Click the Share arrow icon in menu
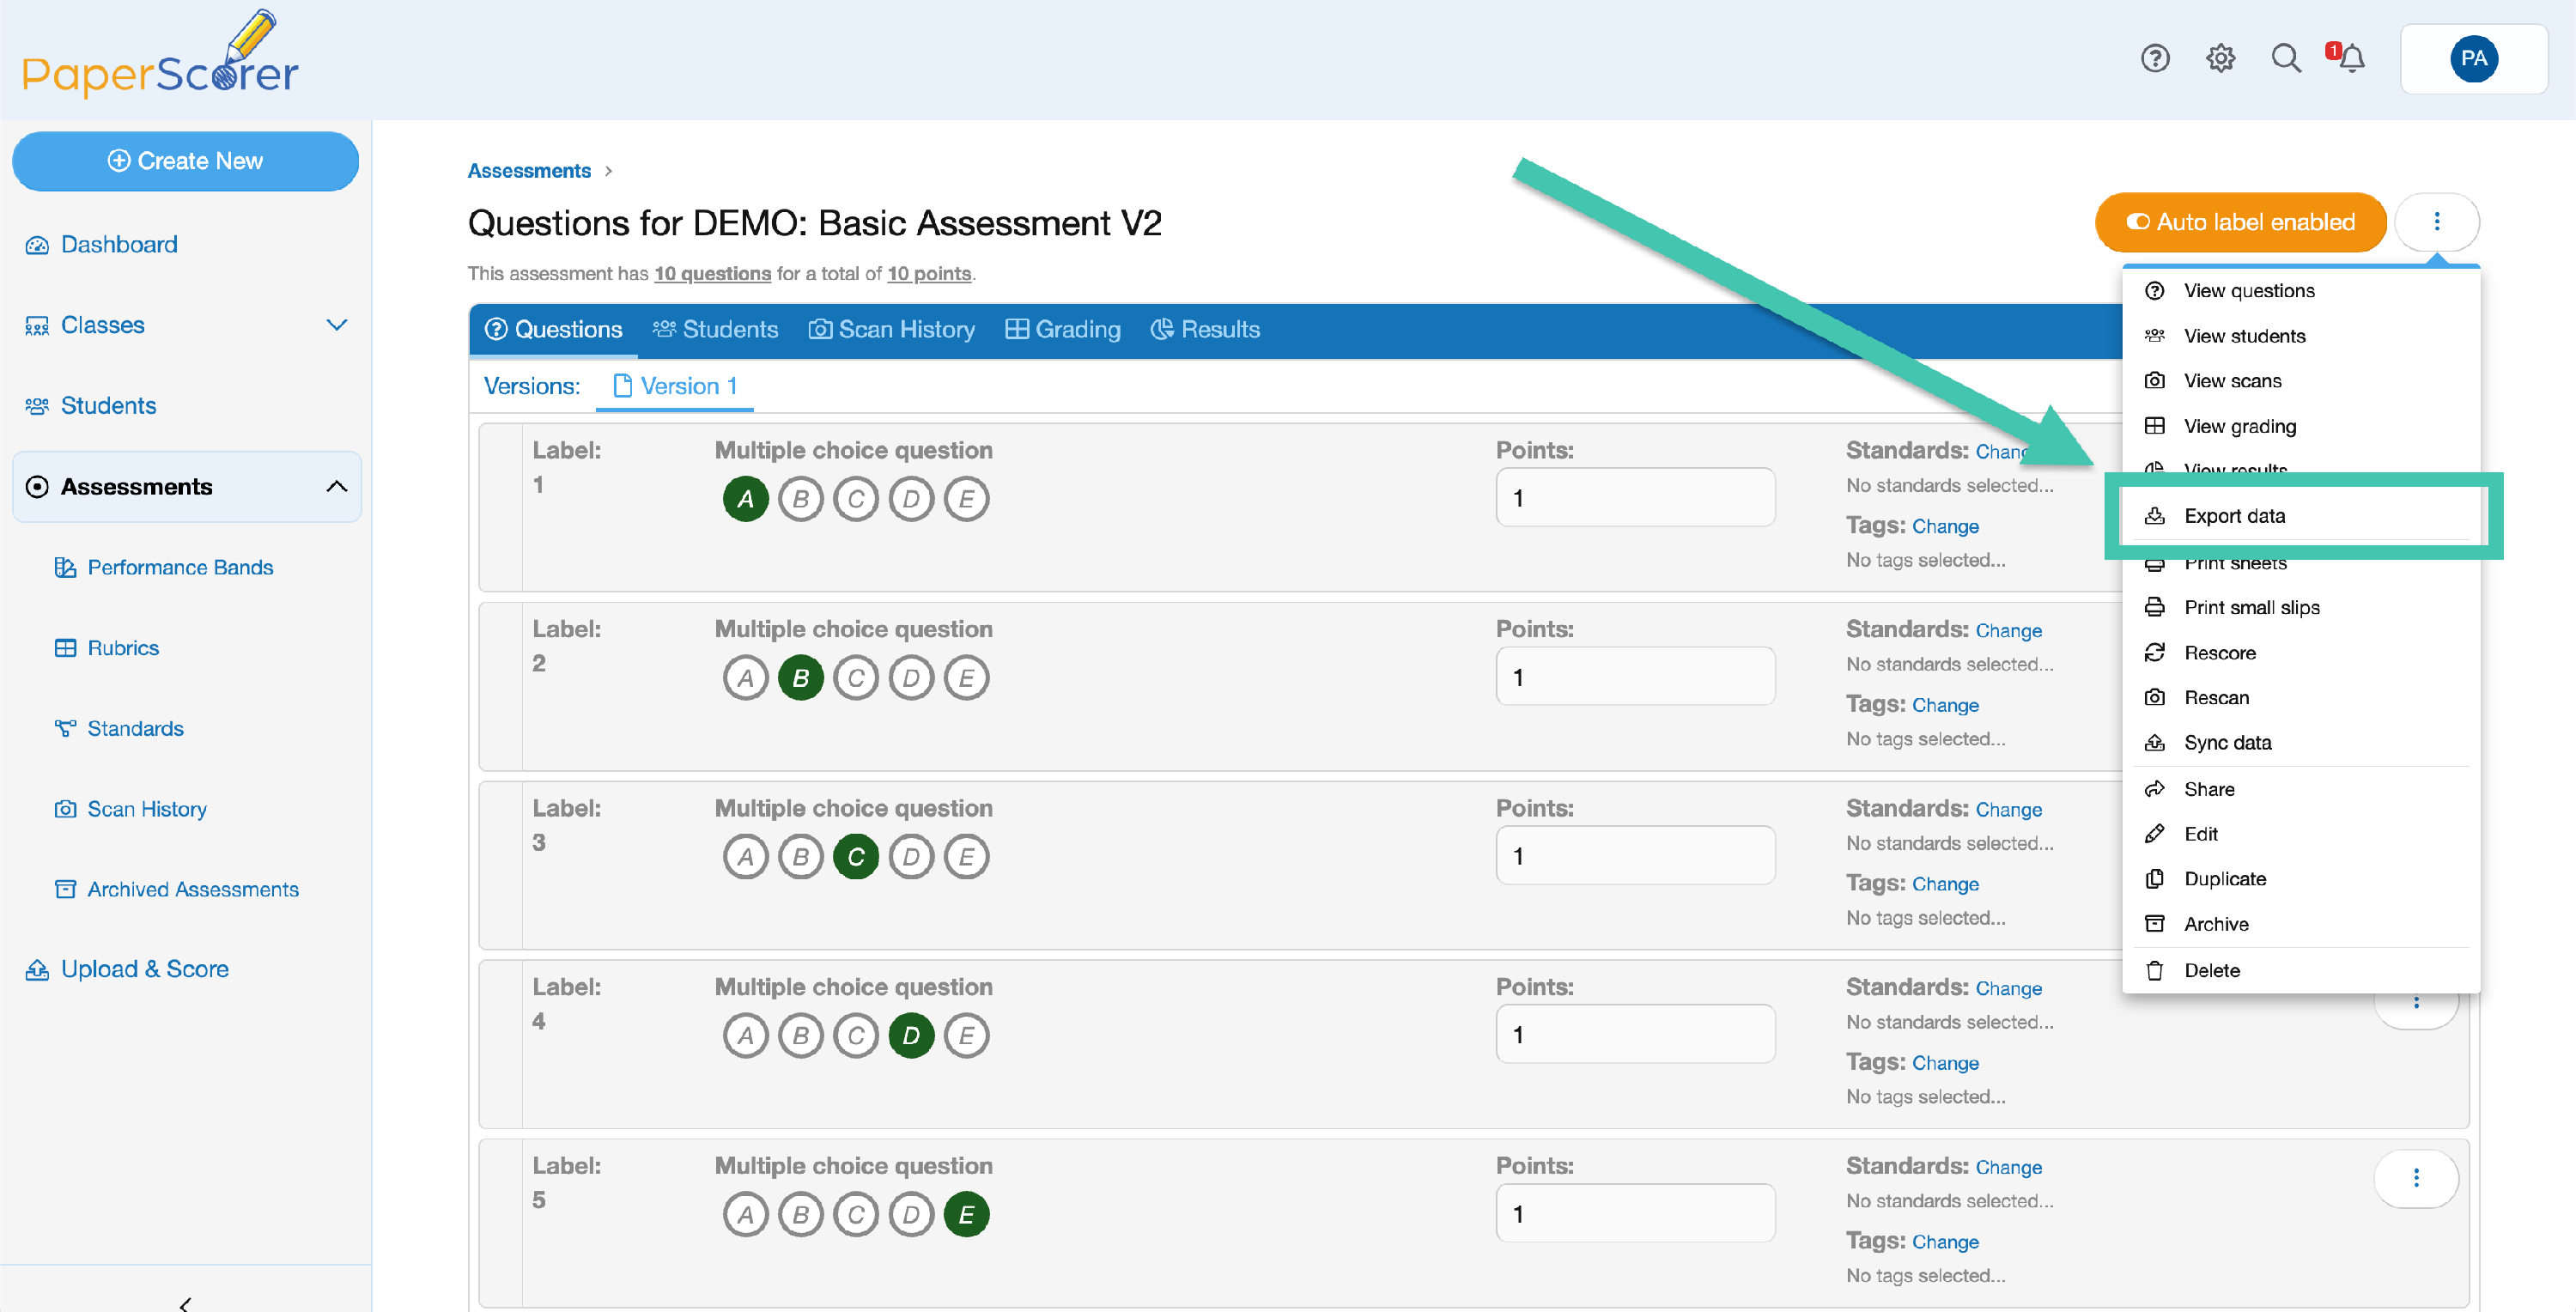This screenshot has width=2576, height=1312. point(2155,789)
